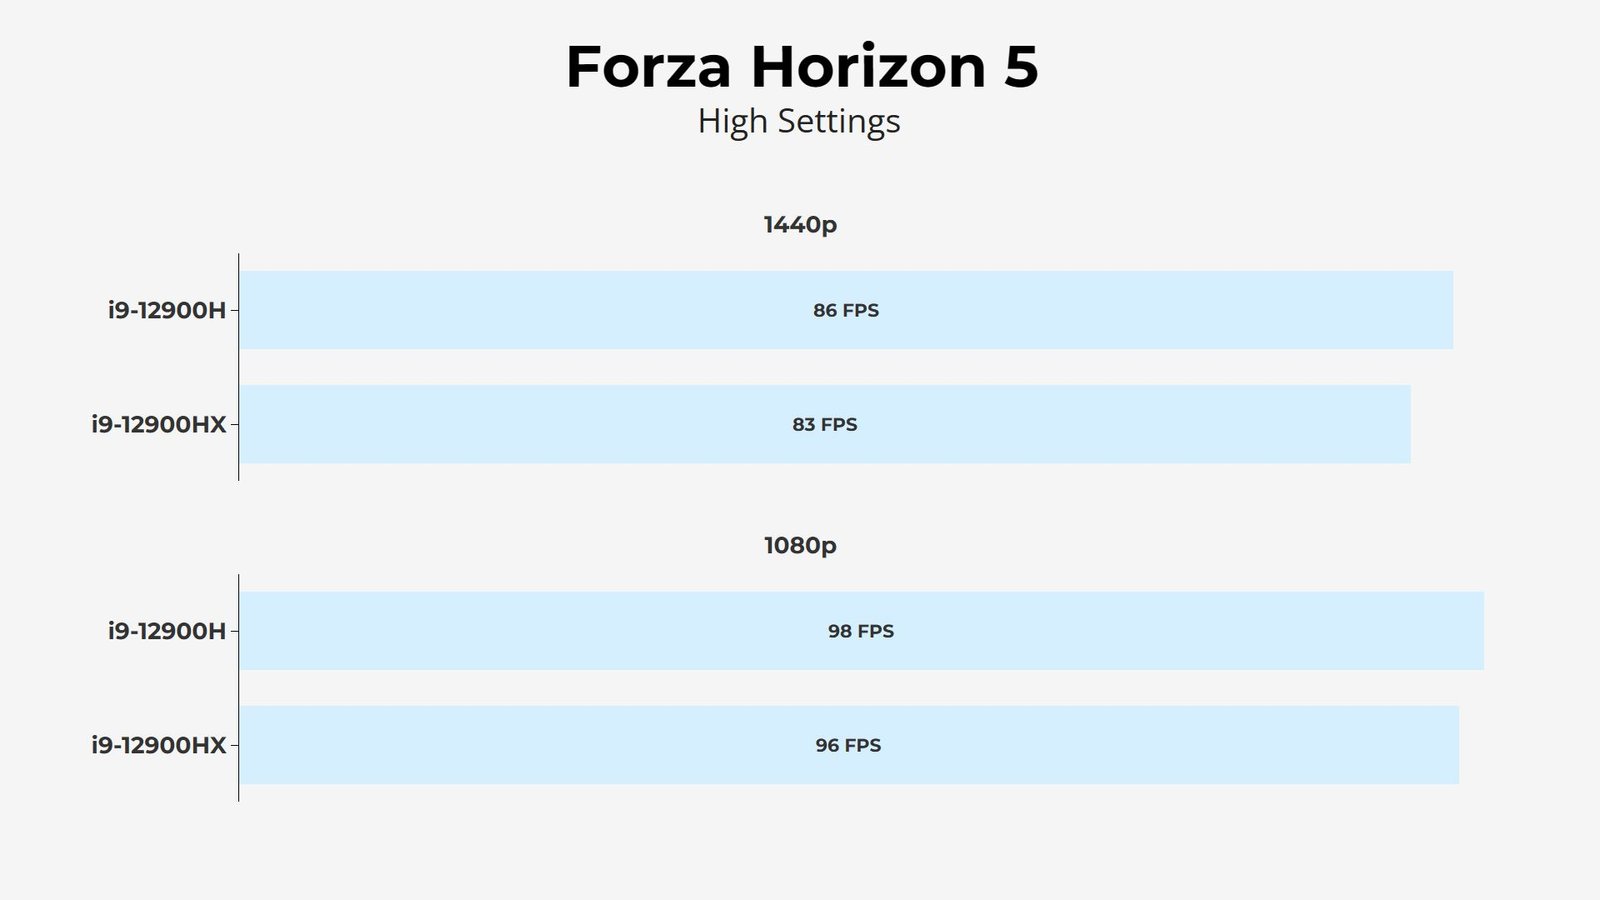Click the 83 FPS value text

[825, 424]
